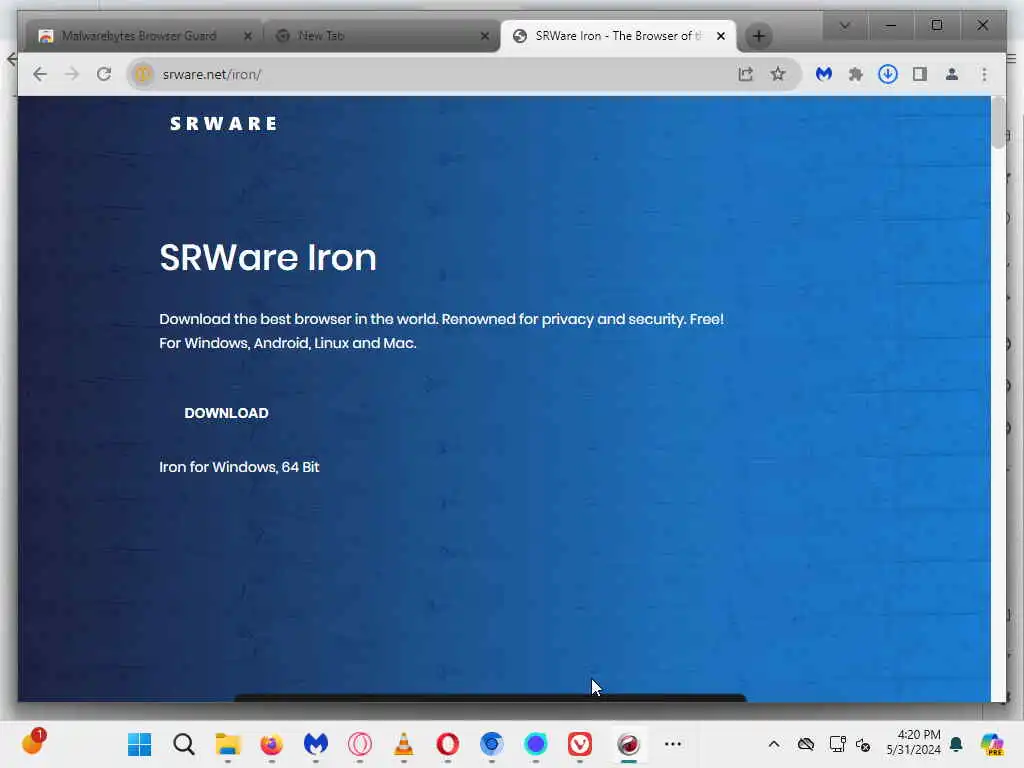This screenshot has width=1024, height=768.
Task: Go back to the previous page
Action: [x=40, y=74]
